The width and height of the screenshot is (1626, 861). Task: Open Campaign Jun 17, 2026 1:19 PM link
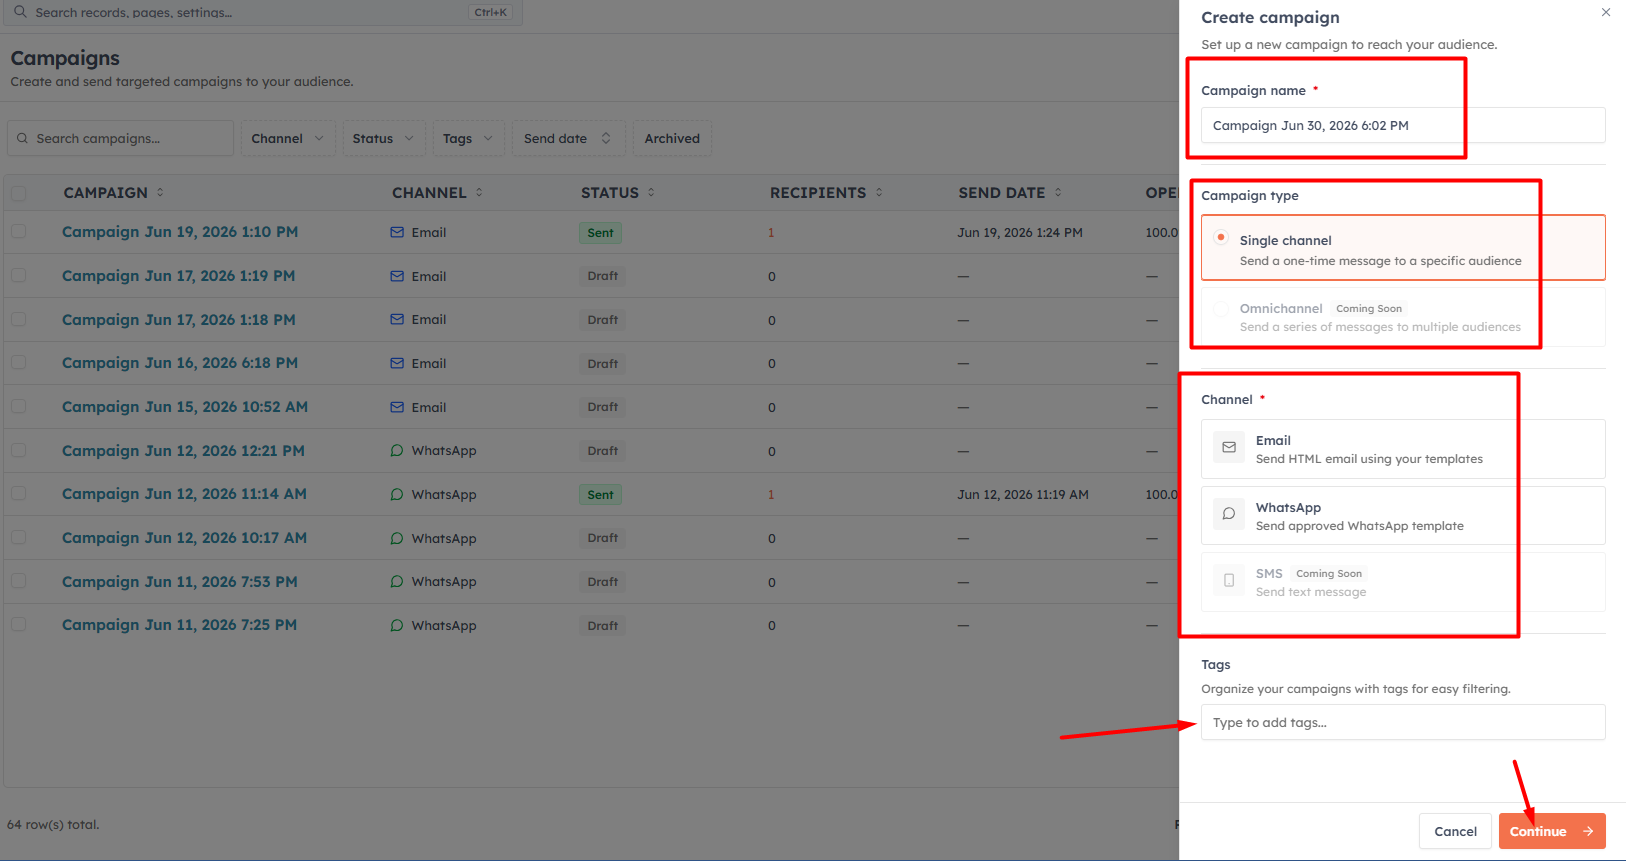coord(179,276)
